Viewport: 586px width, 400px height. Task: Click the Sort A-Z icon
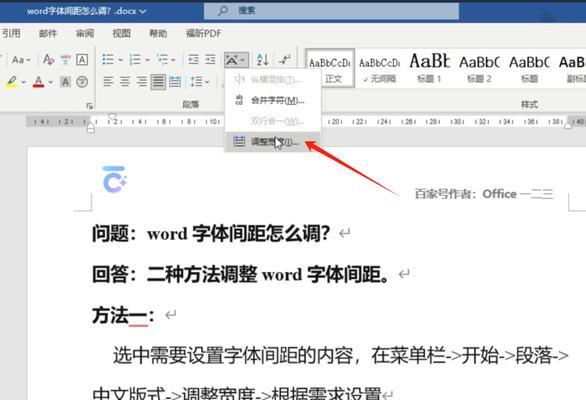pos(263,59)
